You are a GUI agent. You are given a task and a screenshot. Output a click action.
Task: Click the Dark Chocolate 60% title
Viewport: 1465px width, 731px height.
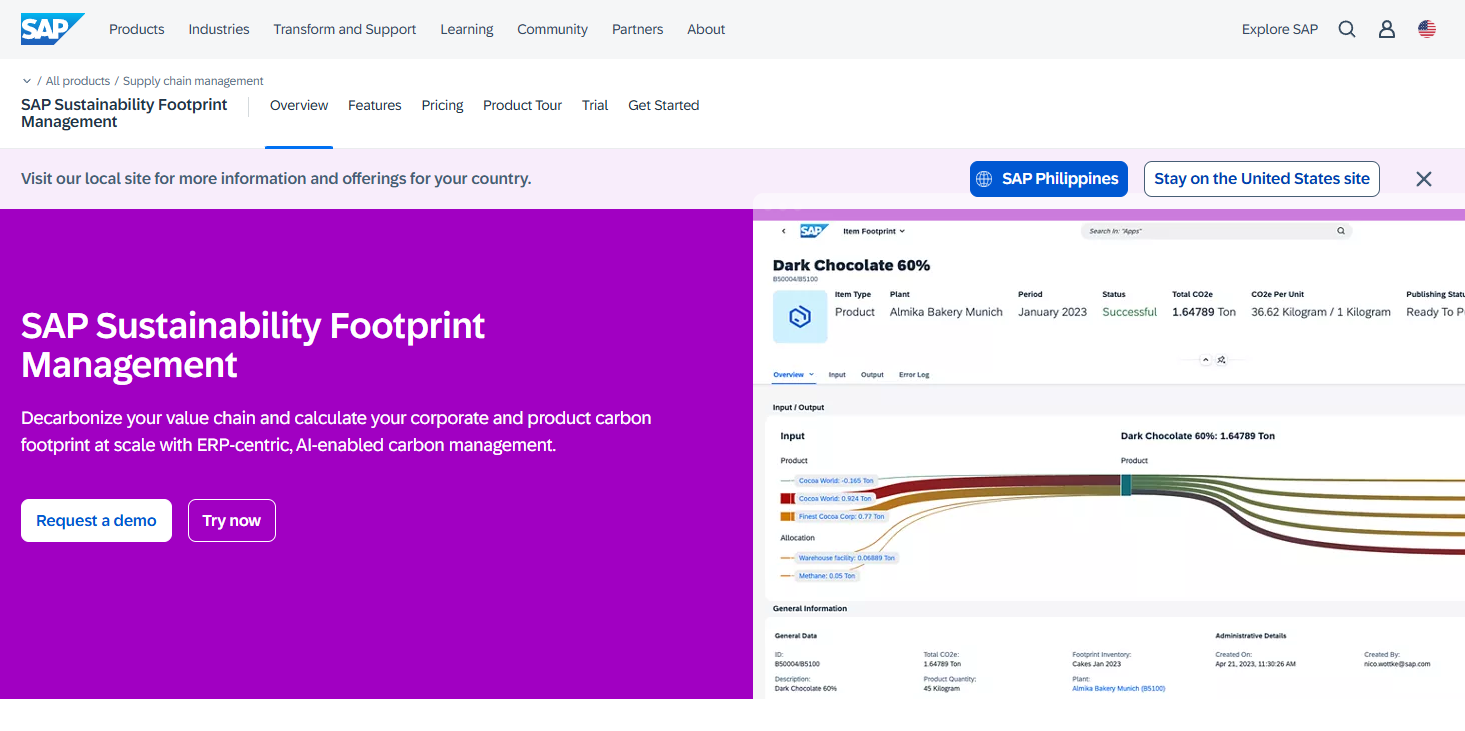(851, 265)
